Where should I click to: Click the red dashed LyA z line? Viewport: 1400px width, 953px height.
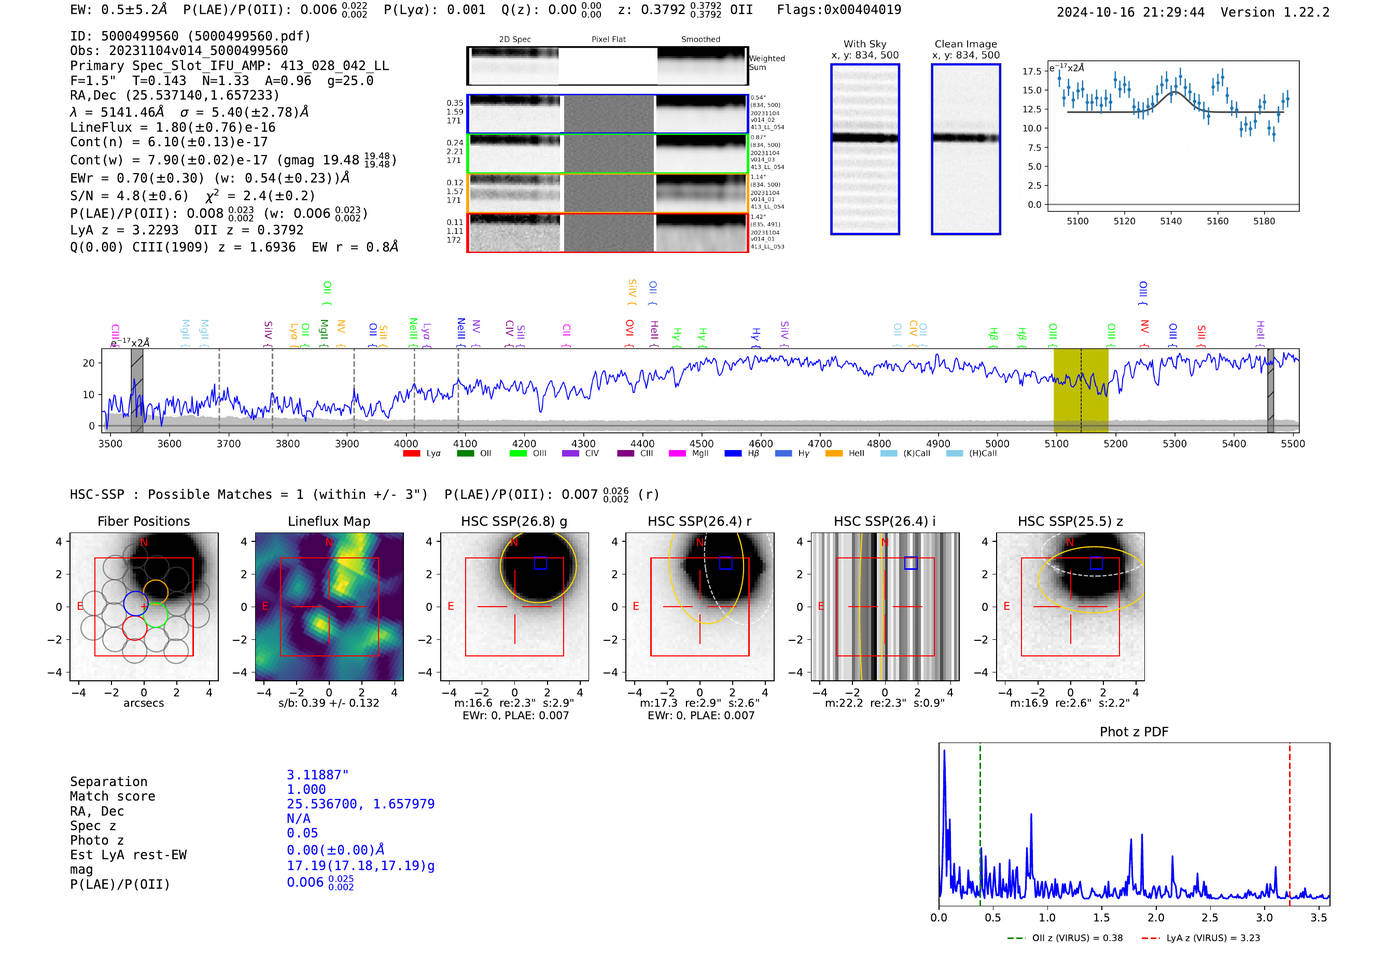[1290, 822]
